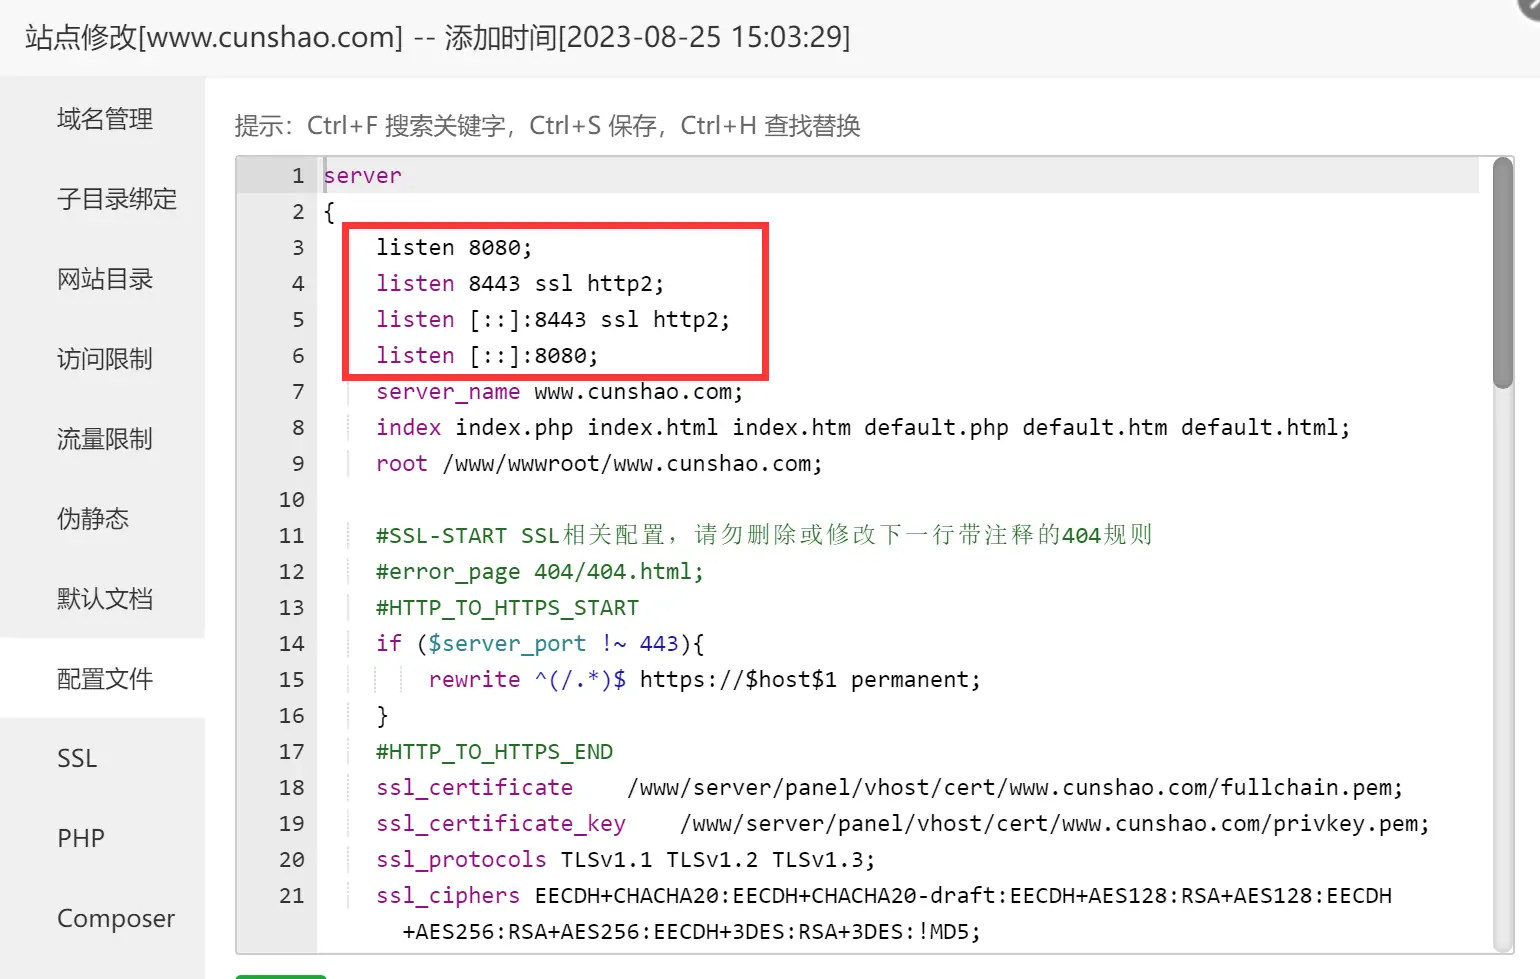Click the root /www/wwwroot path line
The width and height of the screenshot is (1540, 979).
(598, 464)
